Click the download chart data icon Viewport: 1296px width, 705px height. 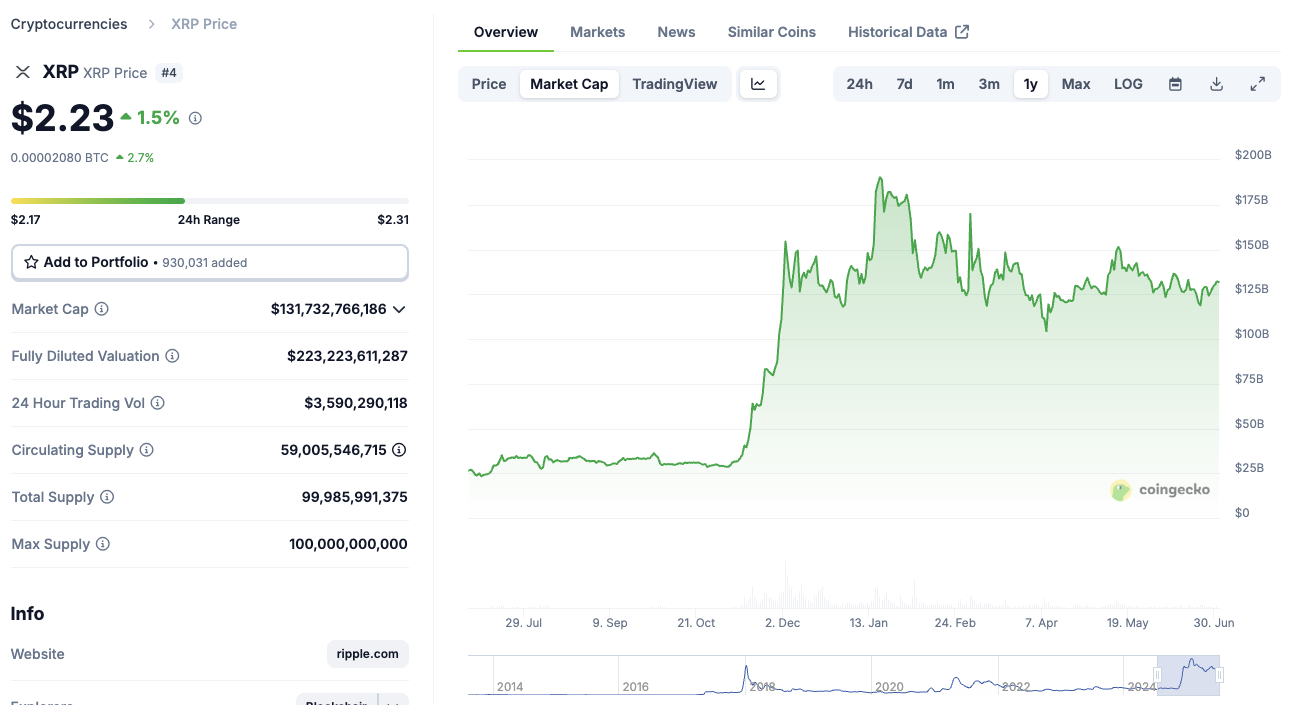pos(1217,84)
